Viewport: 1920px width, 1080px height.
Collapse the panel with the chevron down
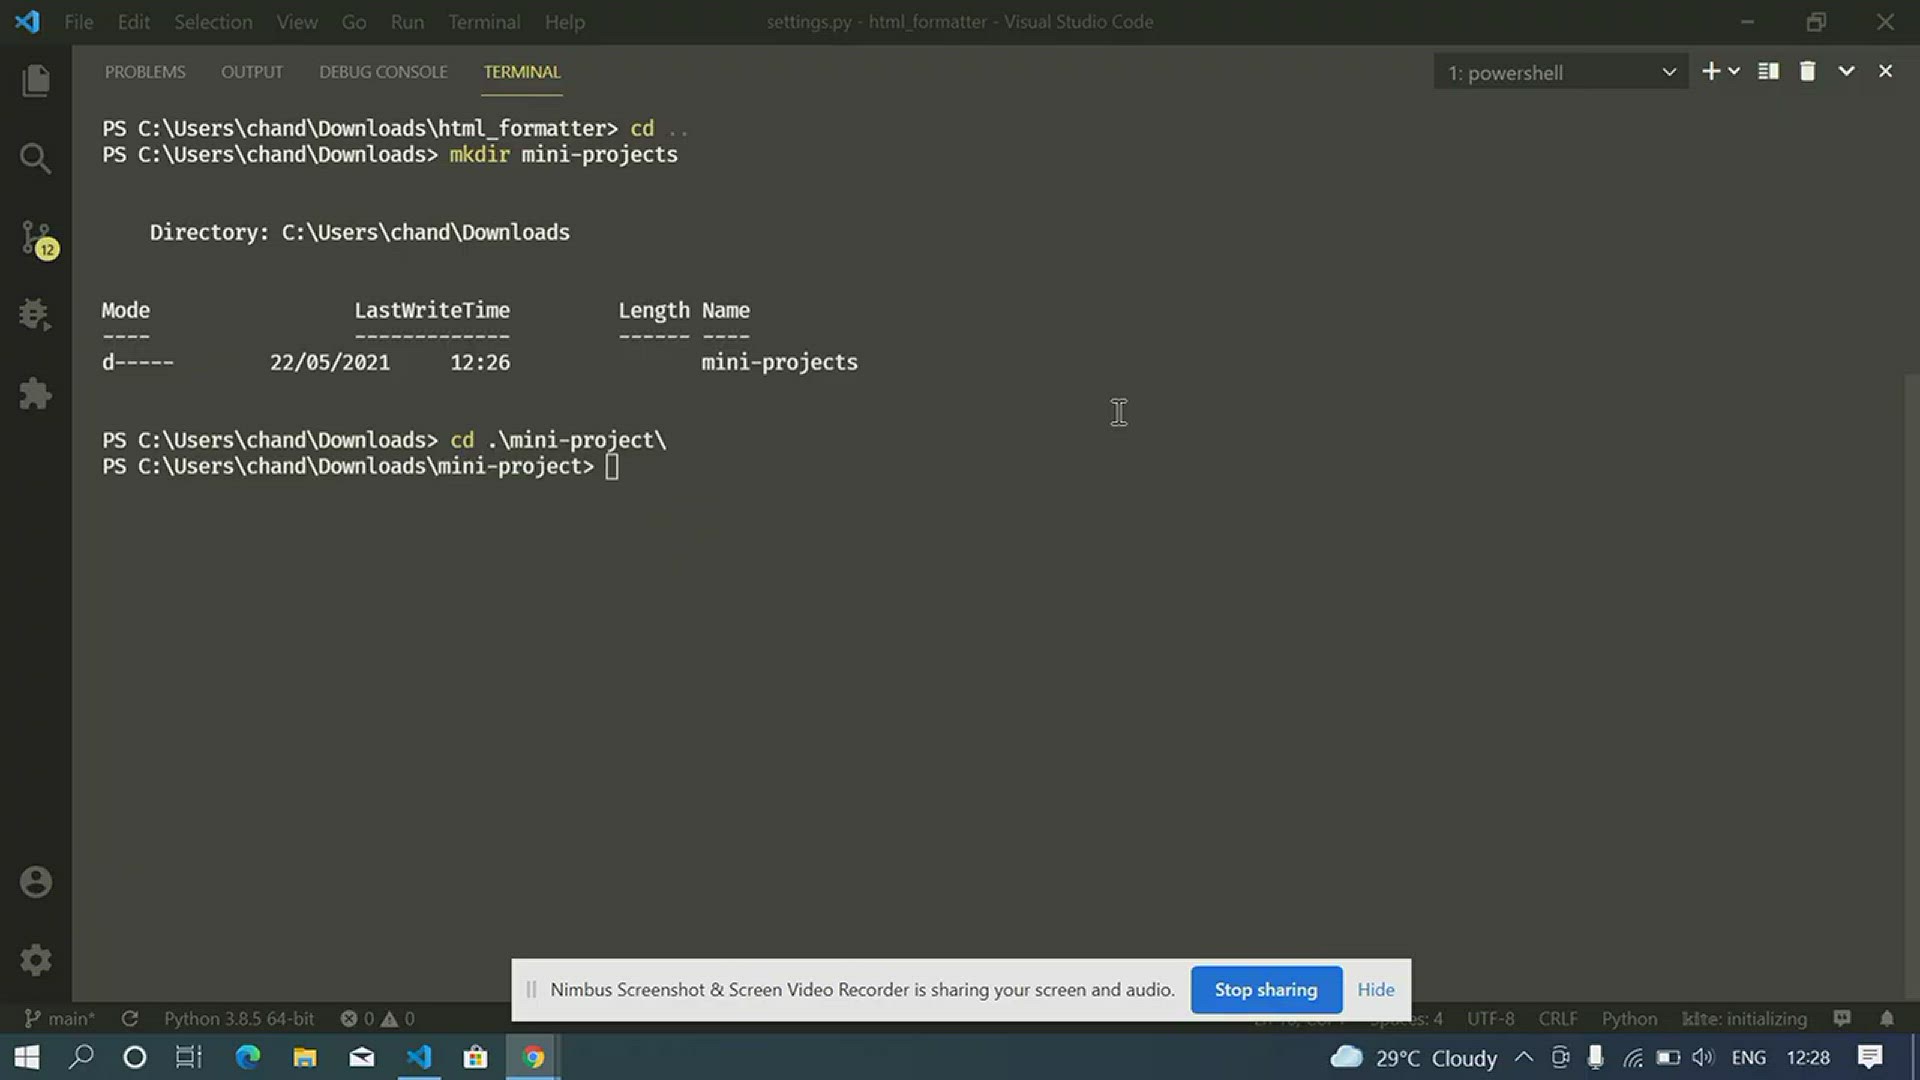tap(1846, 72)
